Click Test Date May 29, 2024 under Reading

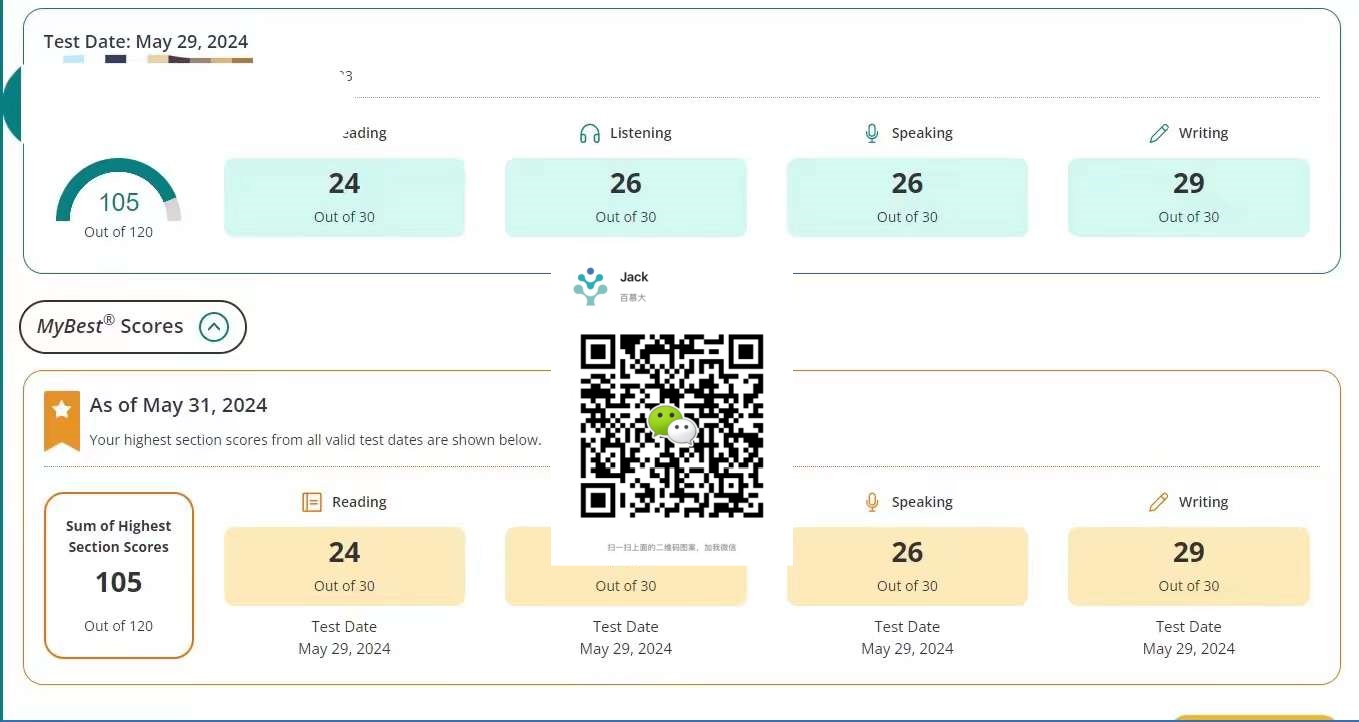(x=345, y=637)
